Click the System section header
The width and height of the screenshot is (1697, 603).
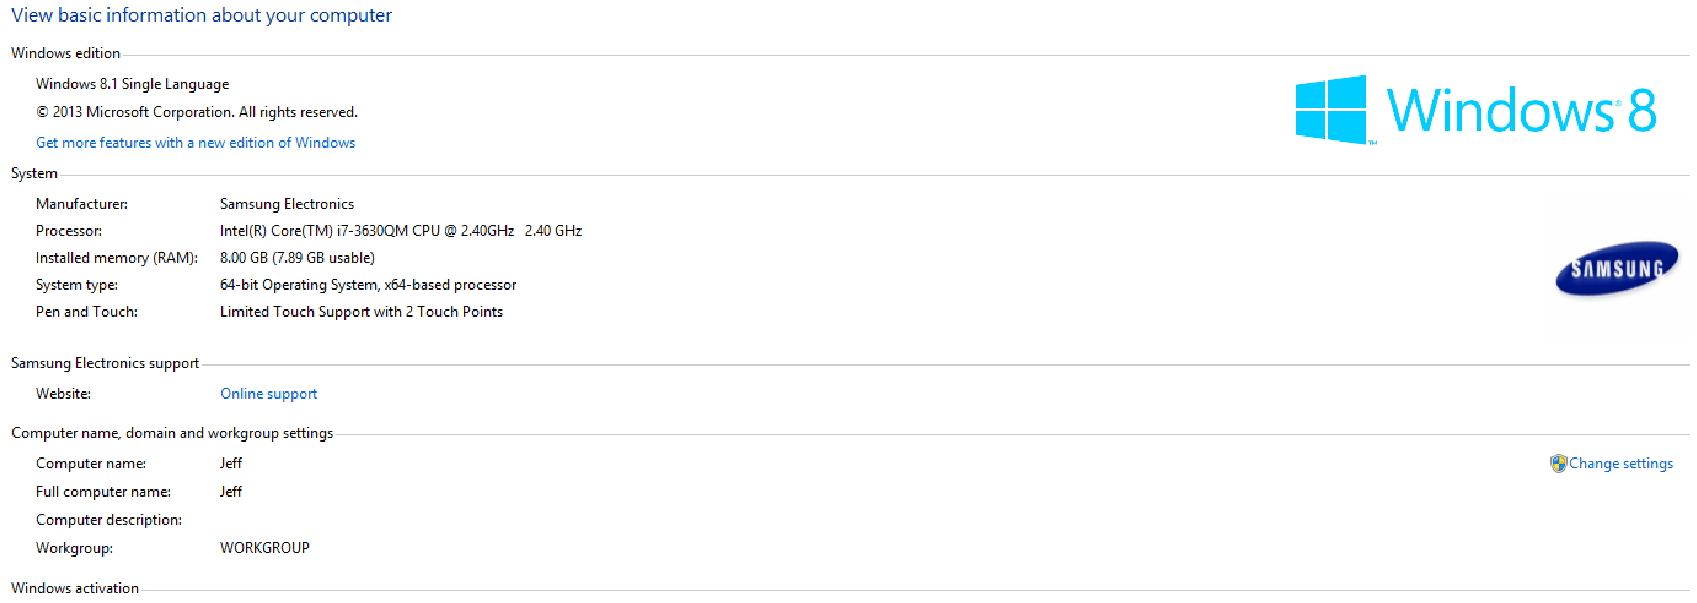(x=34, y=173)
